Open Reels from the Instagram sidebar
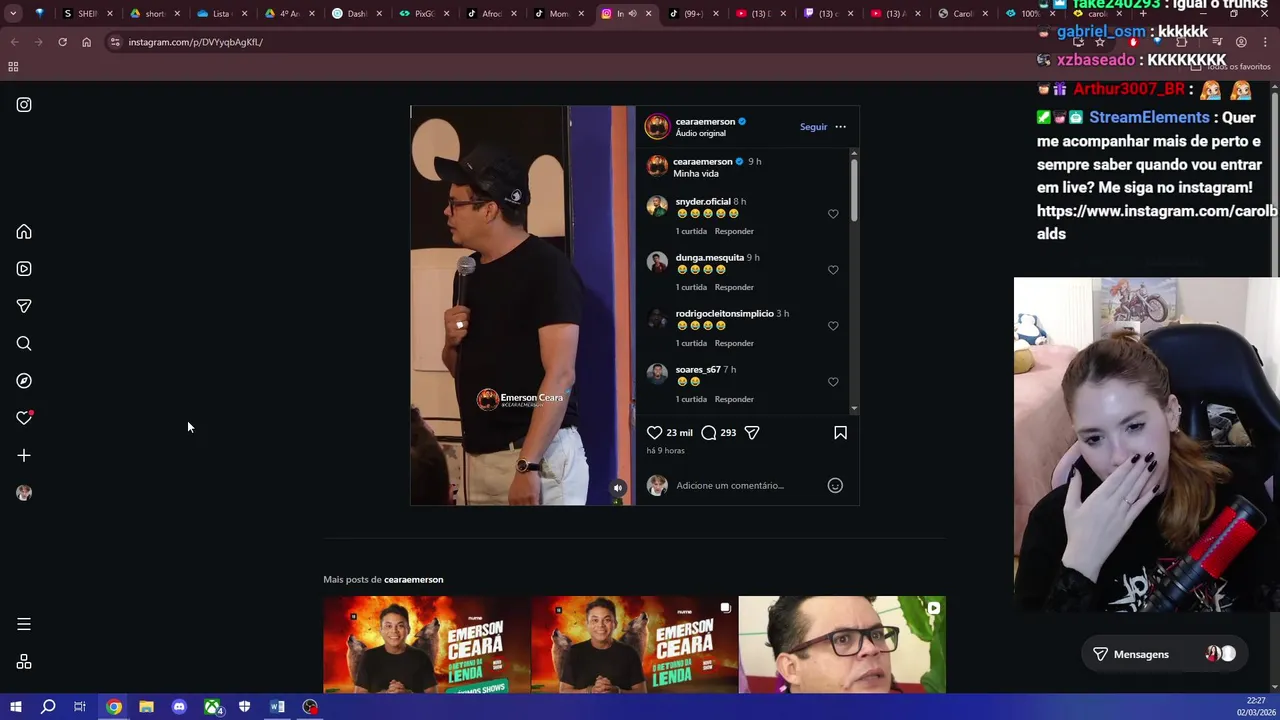This screenshot has width=1280, height=720. (24, 269)
